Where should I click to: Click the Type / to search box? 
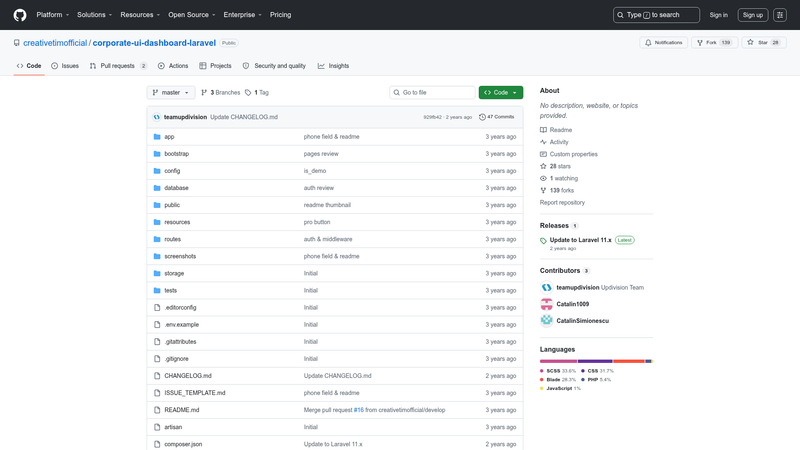656,15
